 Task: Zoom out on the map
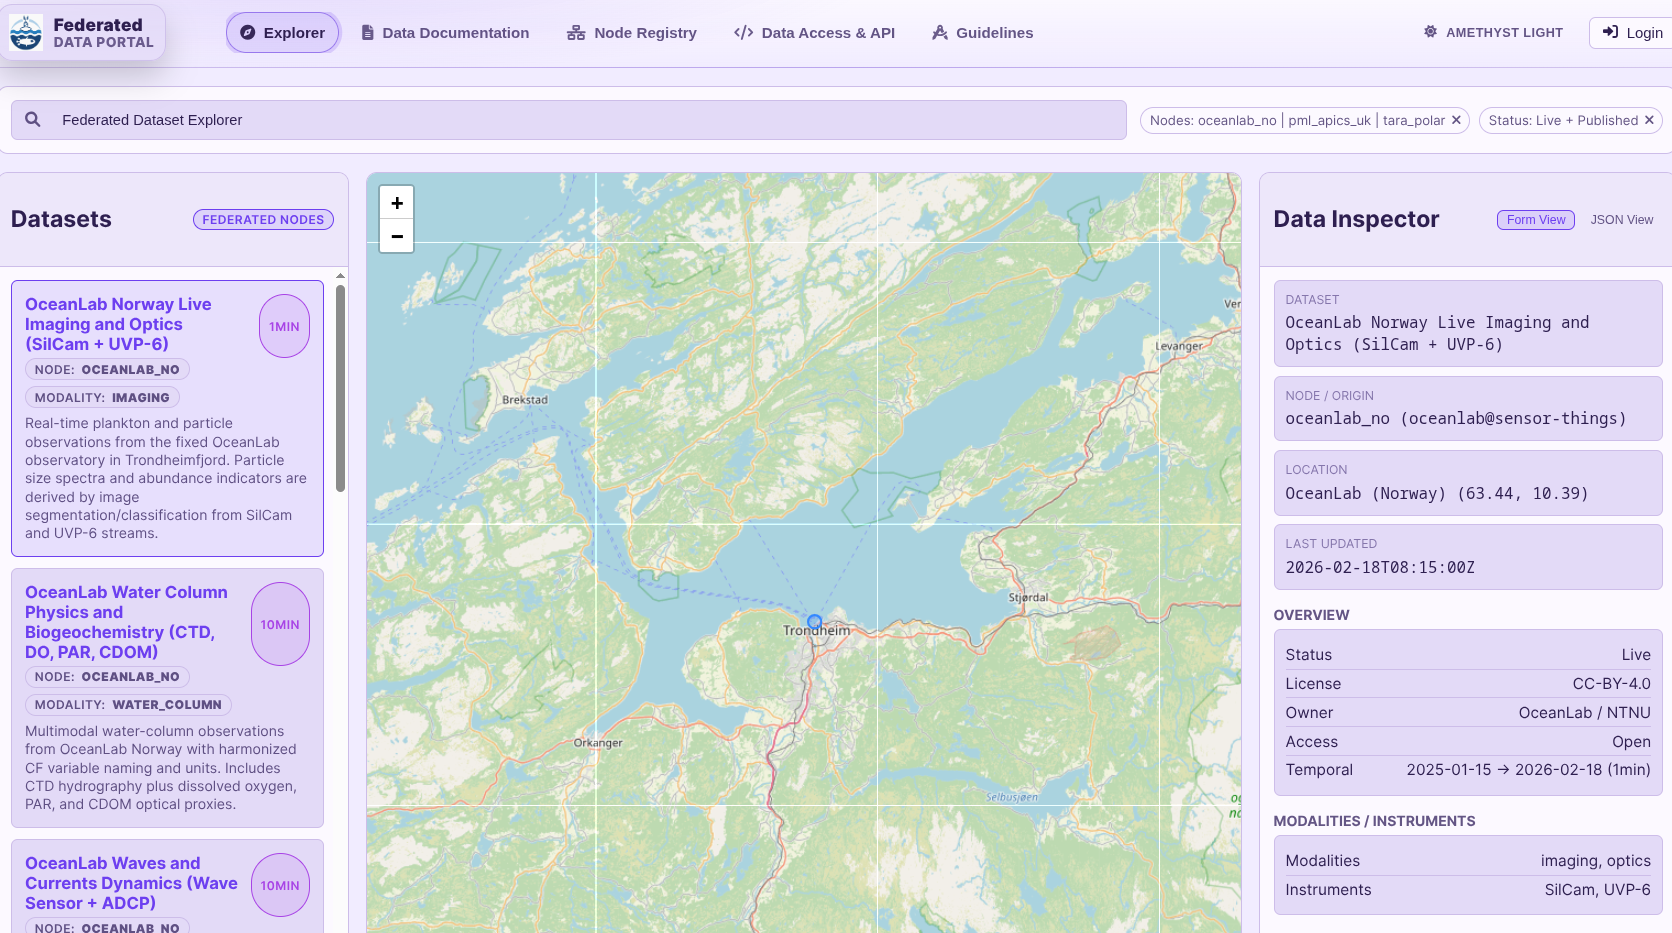[x=397, y=236]
